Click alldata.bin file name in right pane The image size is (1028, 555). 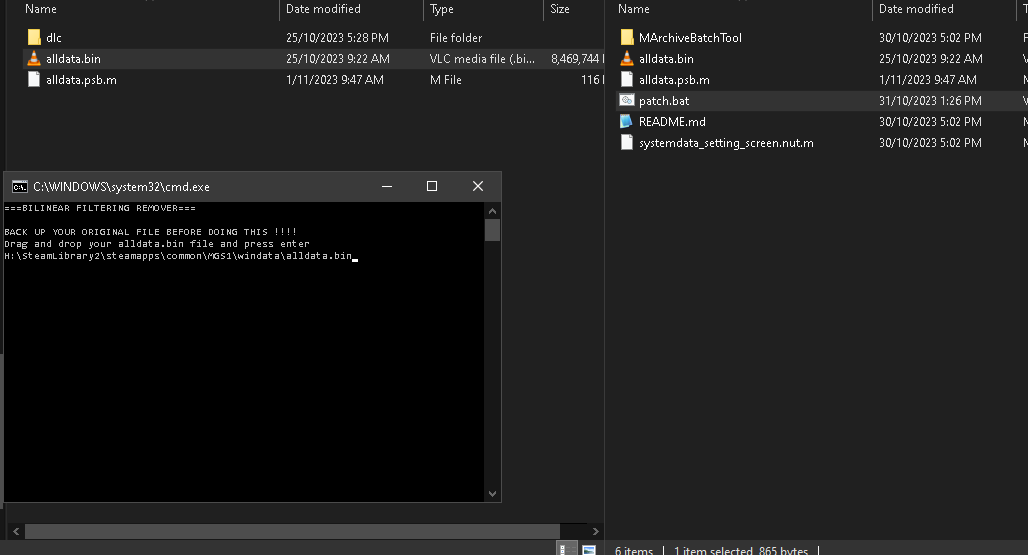tap(666, 58)
